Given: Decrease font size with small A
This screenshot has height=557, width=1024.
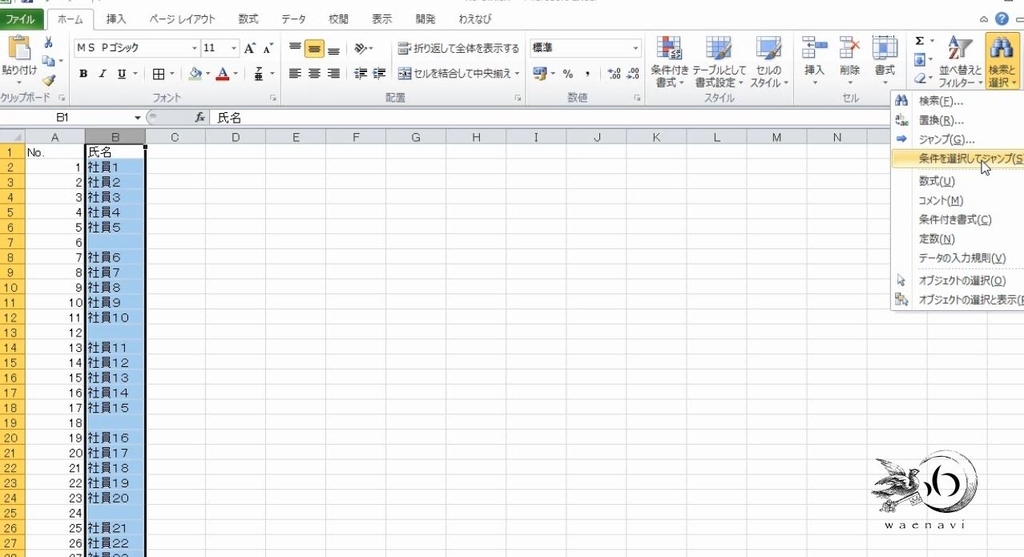Looking at the screenshot, I should tap(268, 48).
